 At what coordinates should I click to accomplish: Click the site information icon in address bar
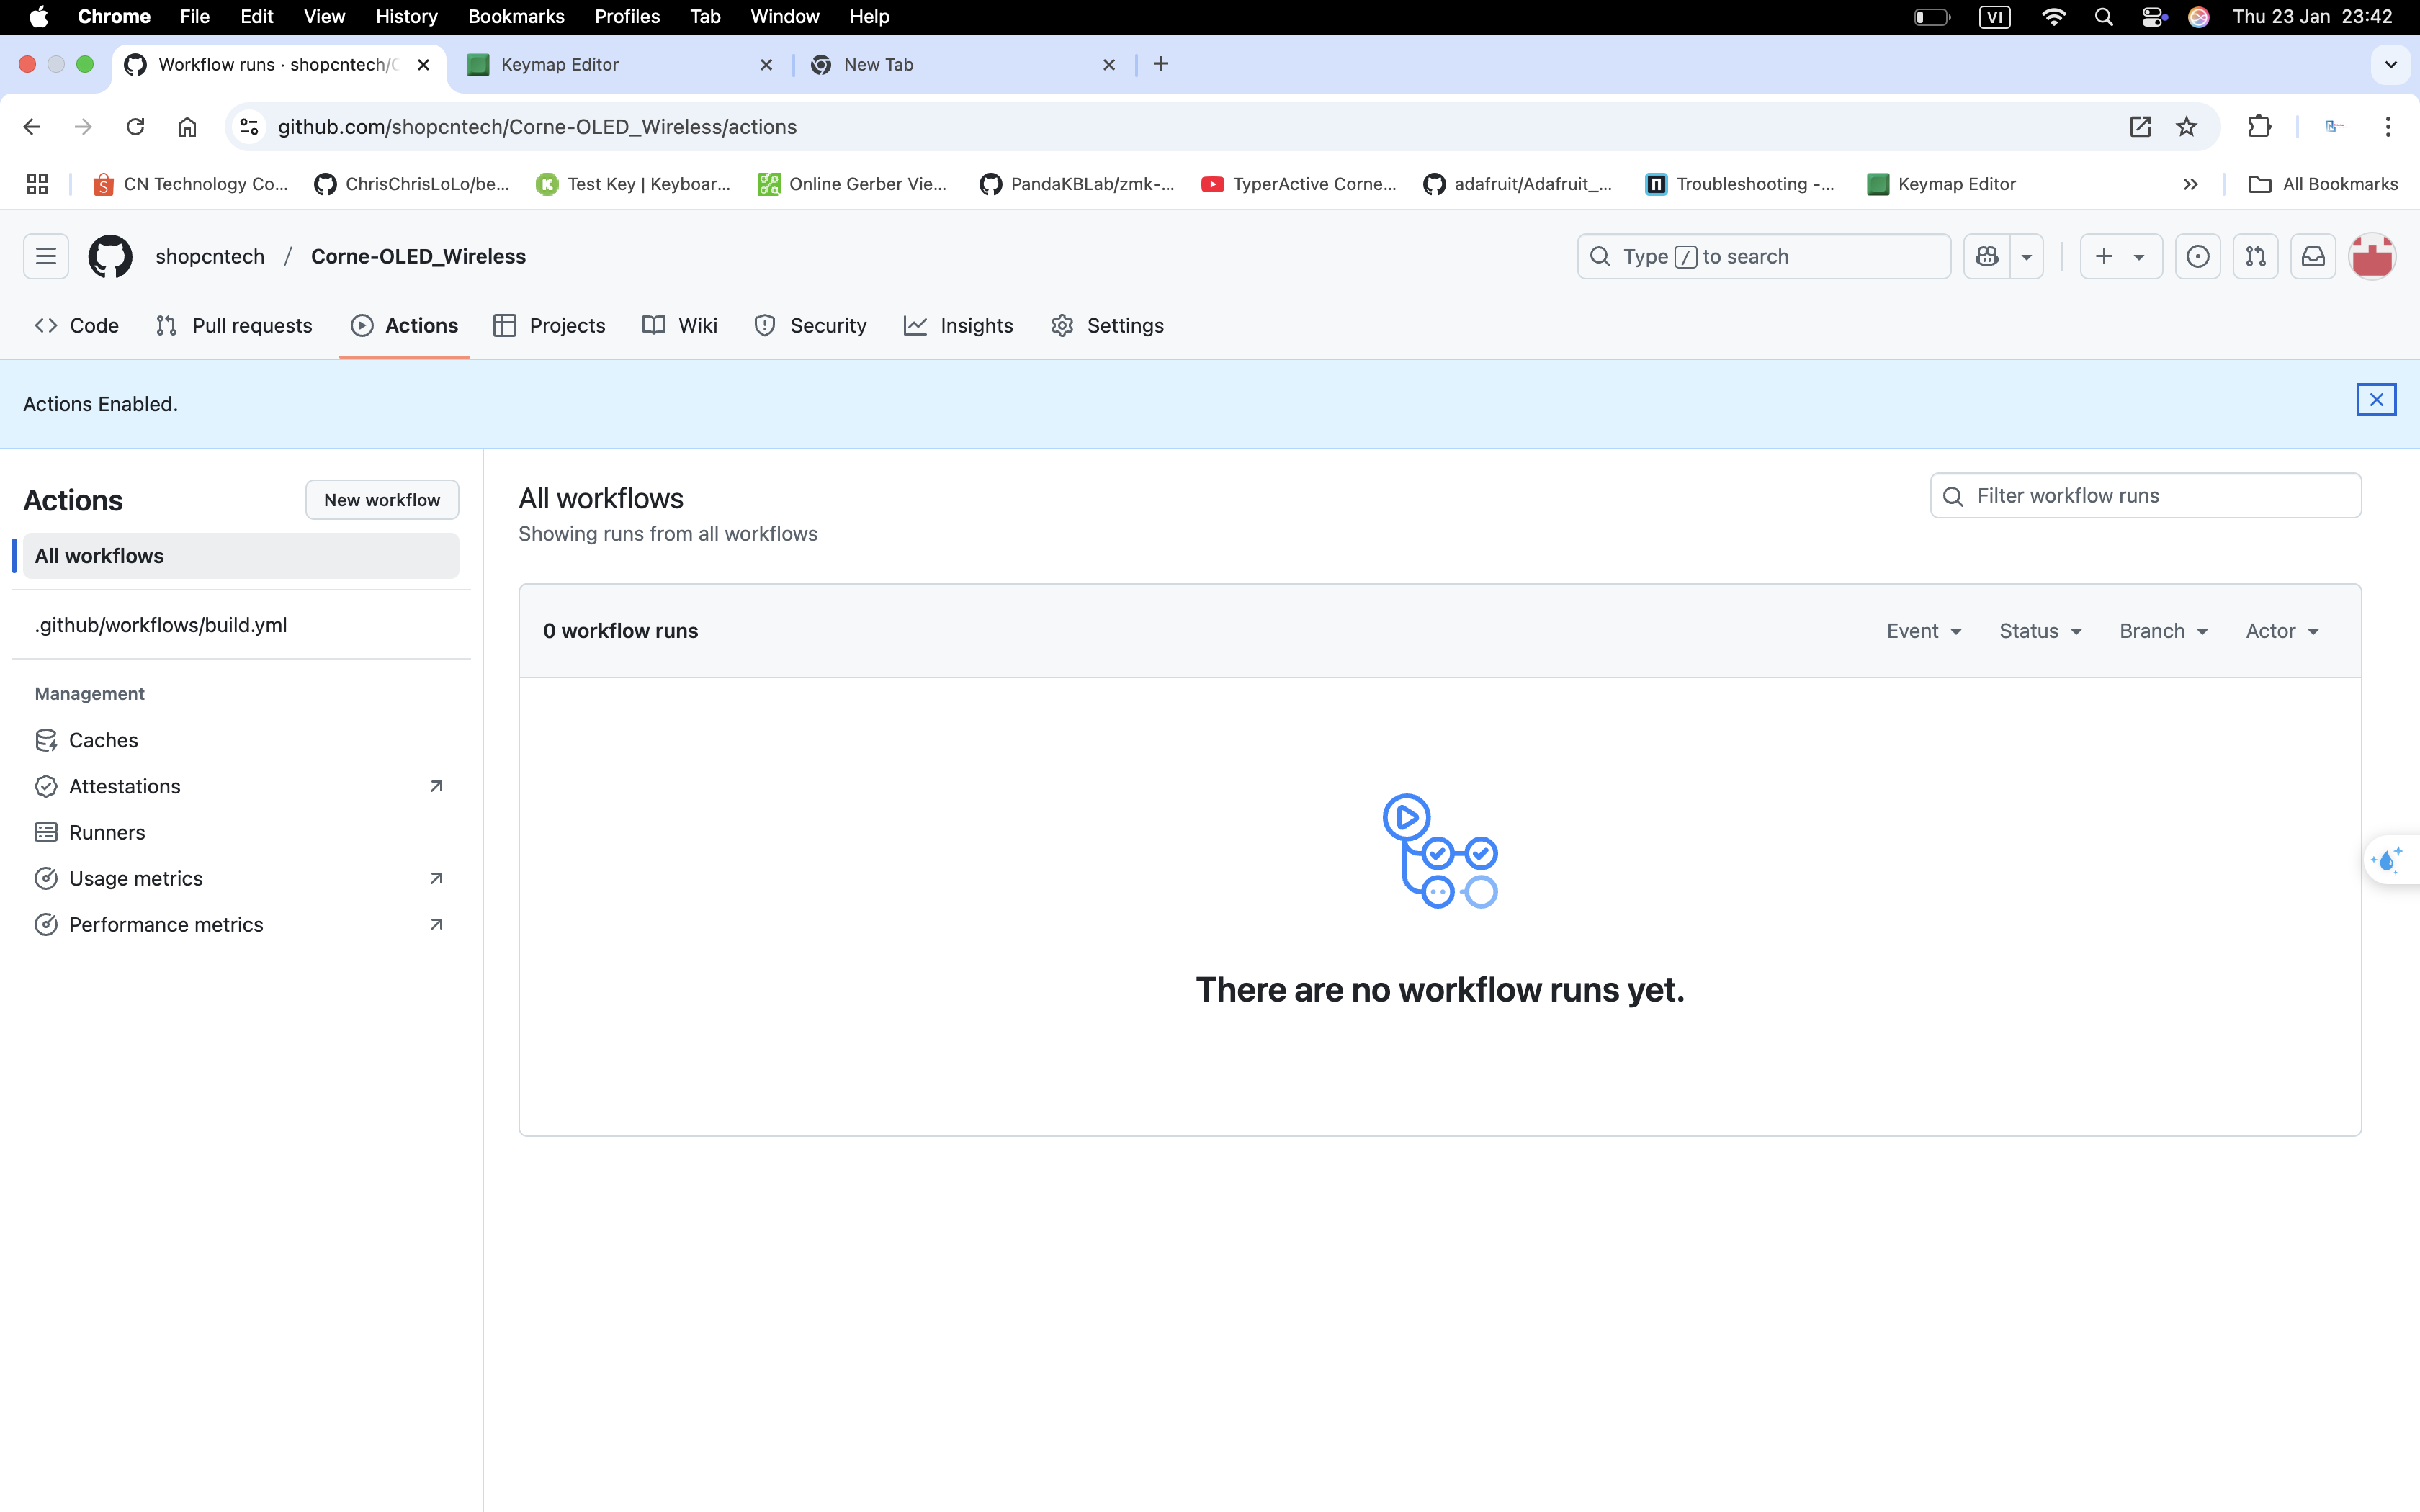click(250, 126)
